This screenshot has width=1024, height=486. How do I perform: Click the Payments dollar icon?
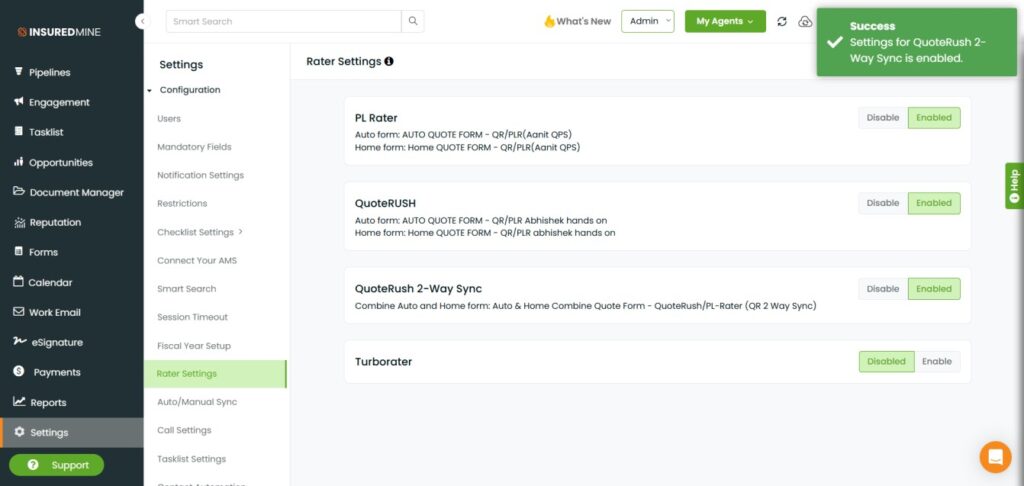click(x=18, y=371)
